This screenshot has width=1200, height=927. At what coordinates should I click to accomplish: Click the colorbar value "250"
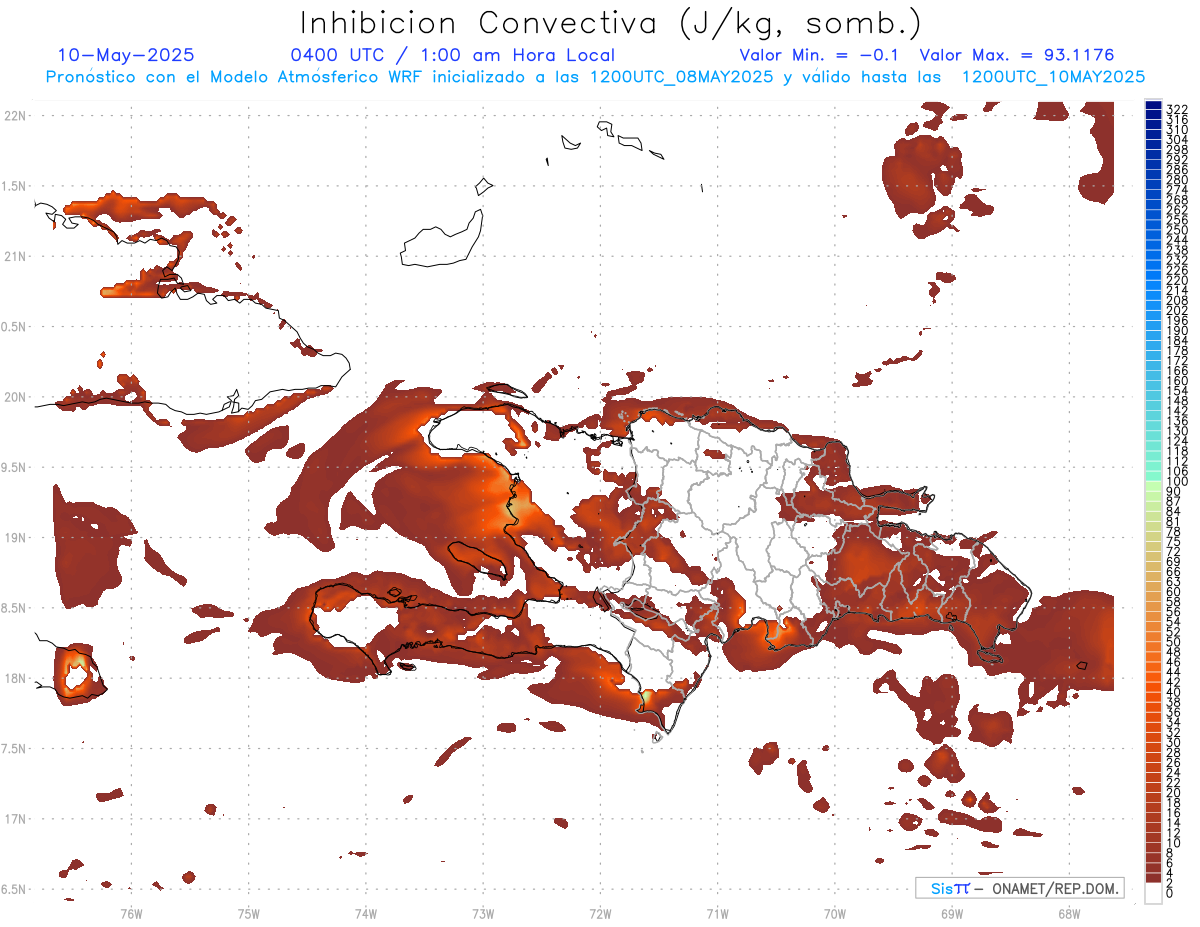click(1176, 230)
